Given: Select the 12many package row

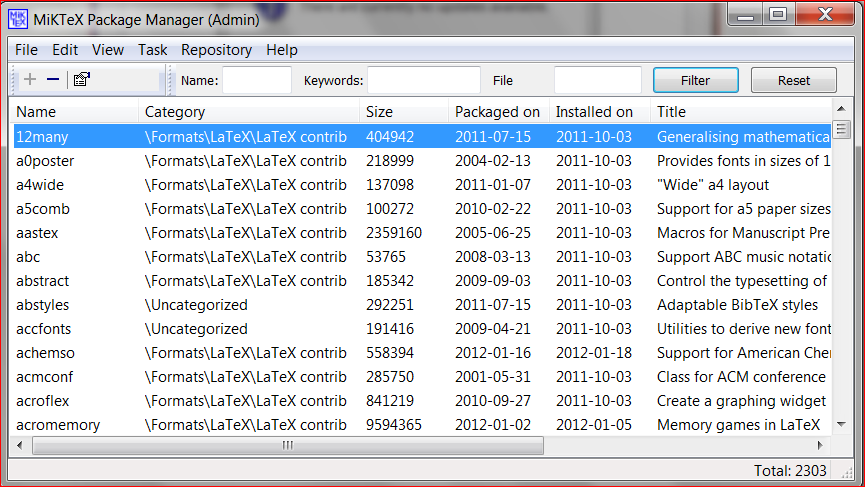Looking at the screenshot, I should pos(422,136).
